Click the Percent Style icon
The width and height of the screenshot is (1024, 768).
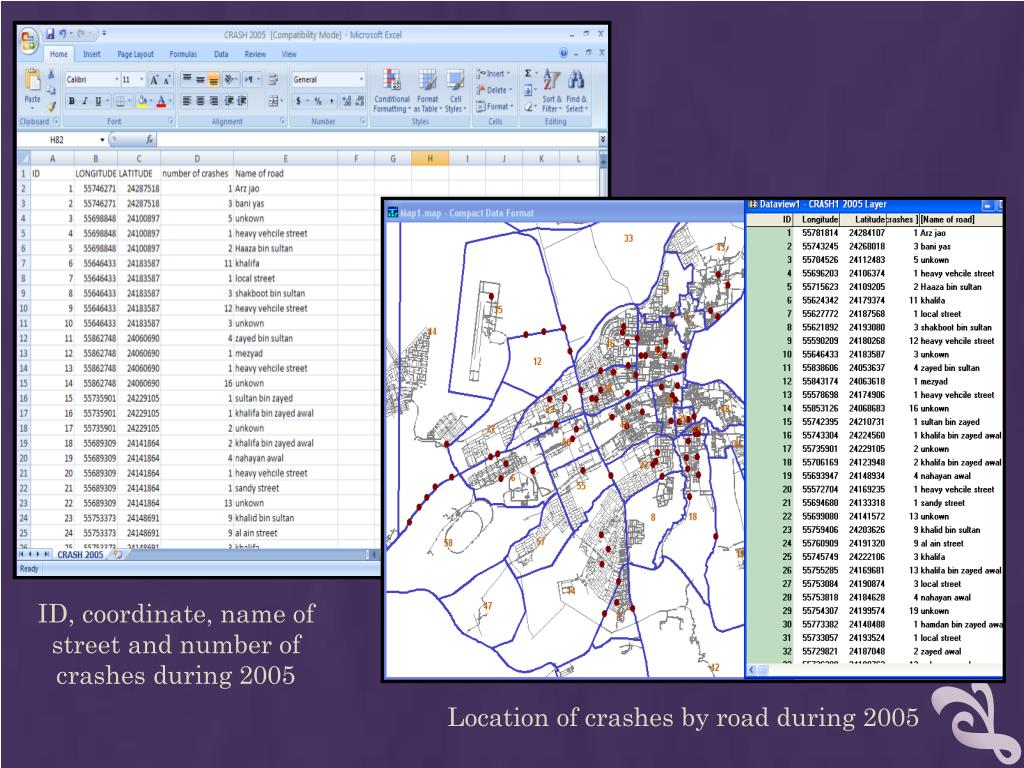(318, 101)
